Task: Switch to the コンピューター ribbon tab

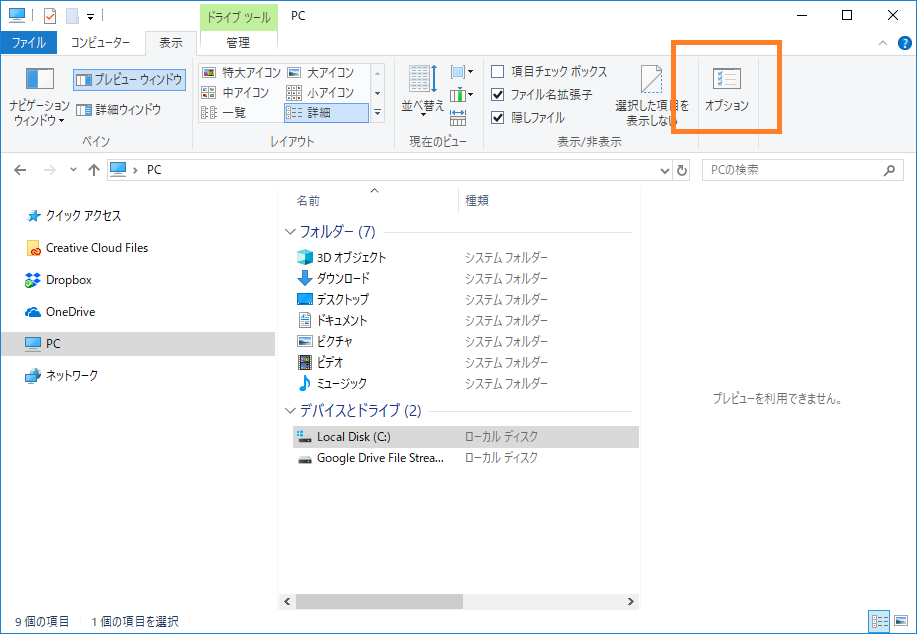Action: 100,43
